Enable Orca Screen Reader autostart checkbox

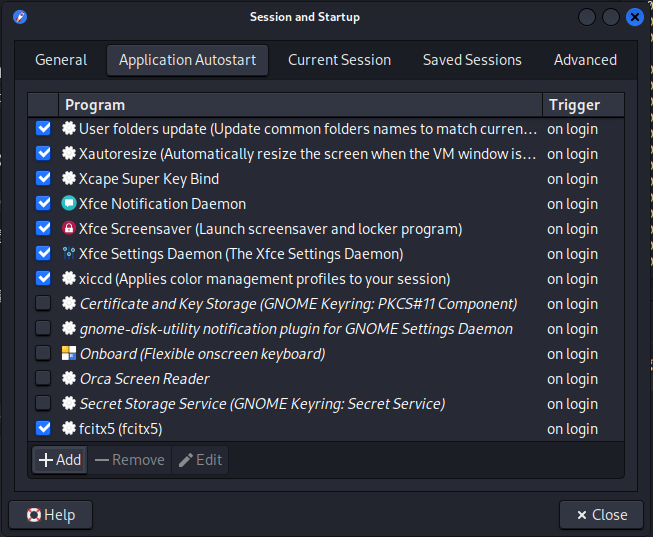[x=43, y=378]
